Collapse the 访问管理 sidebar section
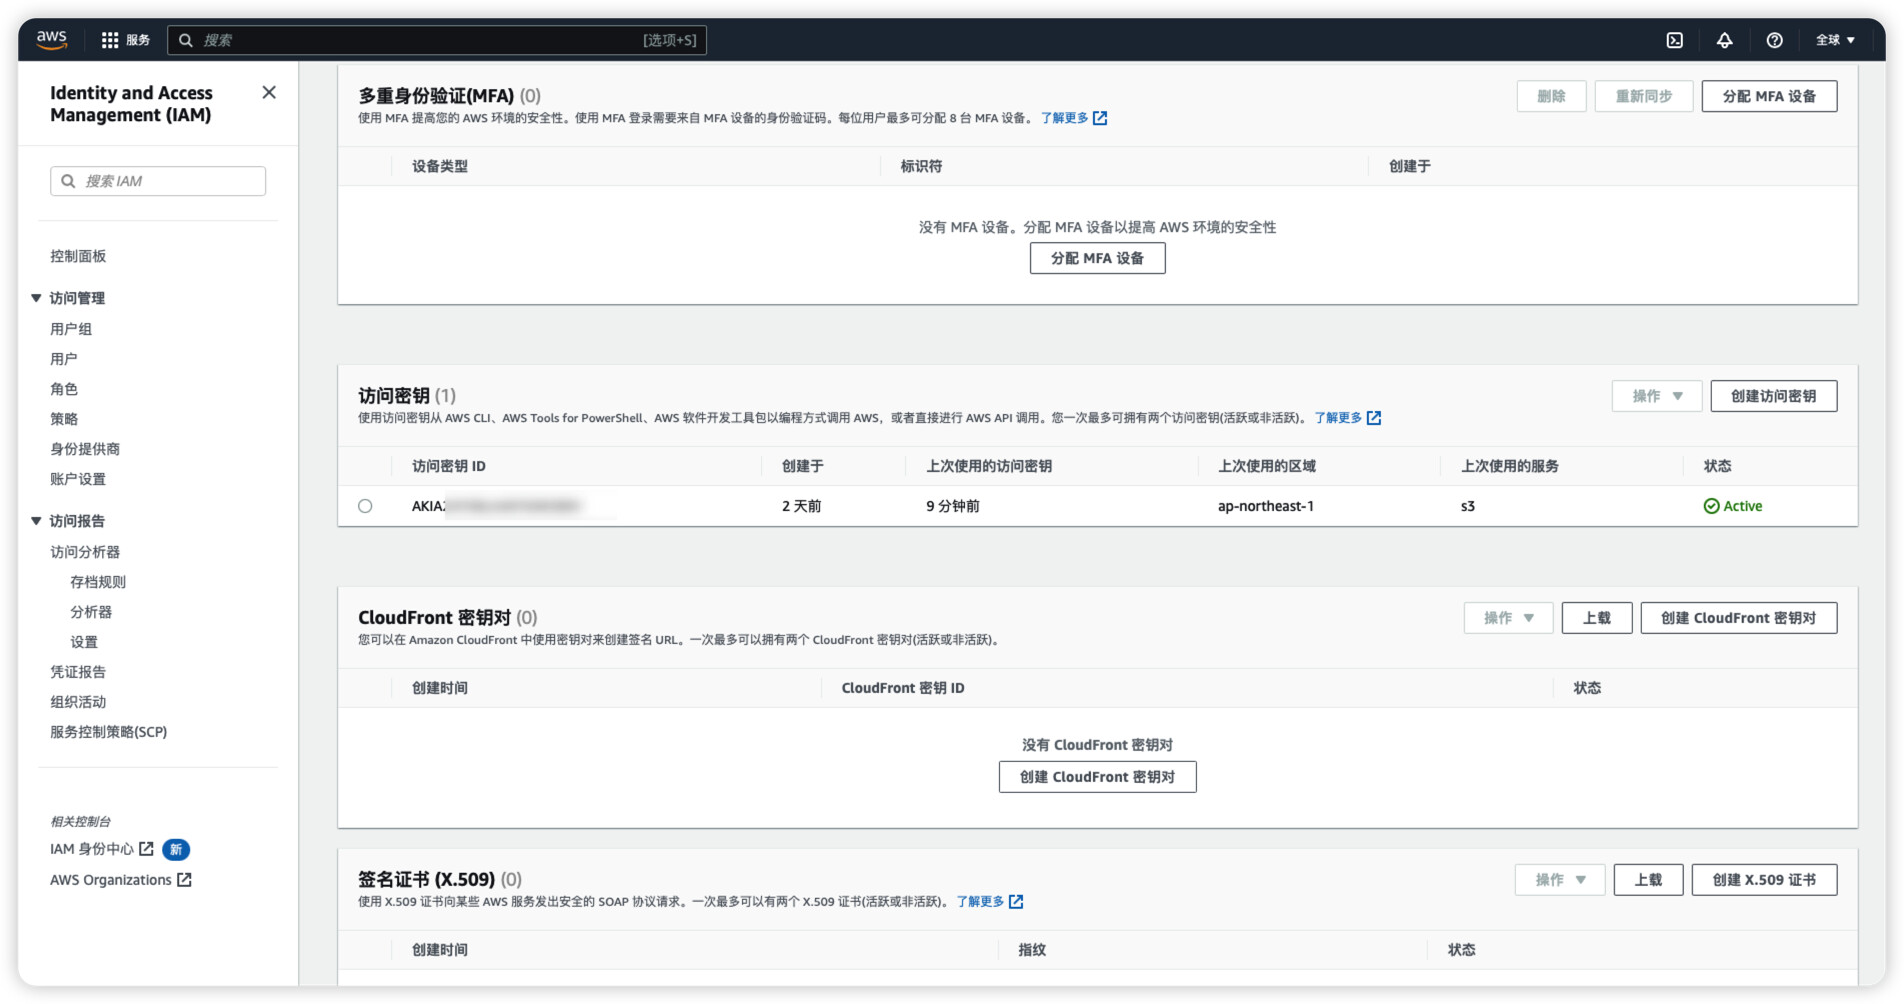Screen dimensions: 1904x1004 (36, 298)
